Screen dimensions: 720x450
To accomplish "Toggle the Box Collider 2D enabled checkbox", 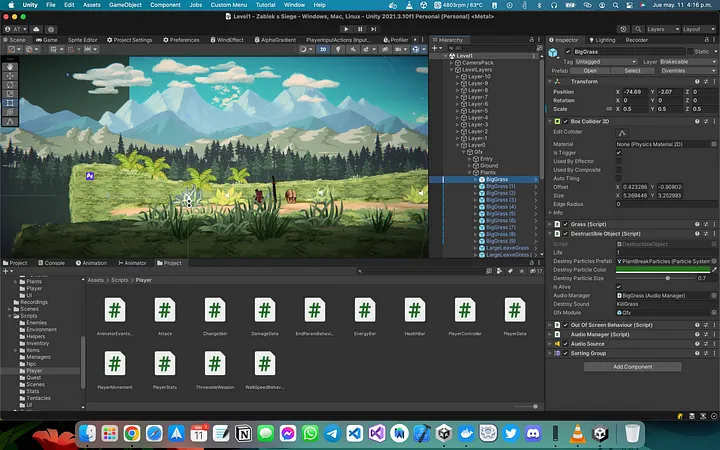I will [565, 121].
